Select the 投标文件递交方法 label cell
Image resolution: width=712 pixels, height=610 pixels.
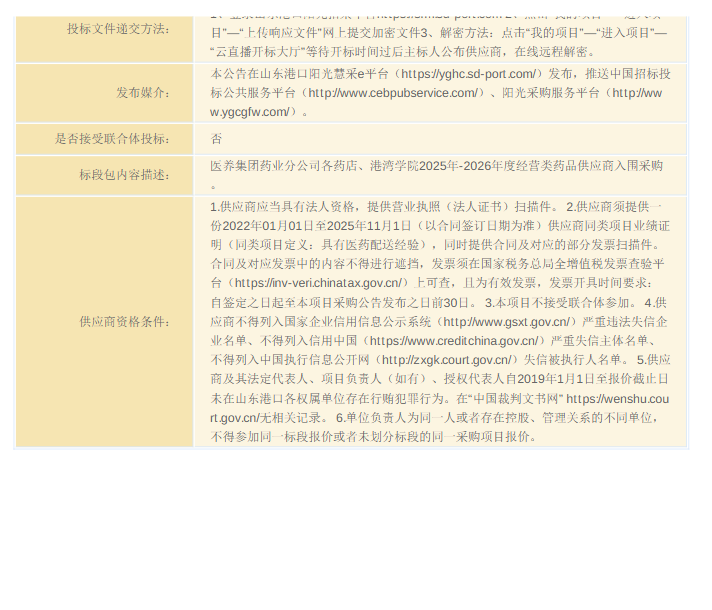tap(118, 29)
